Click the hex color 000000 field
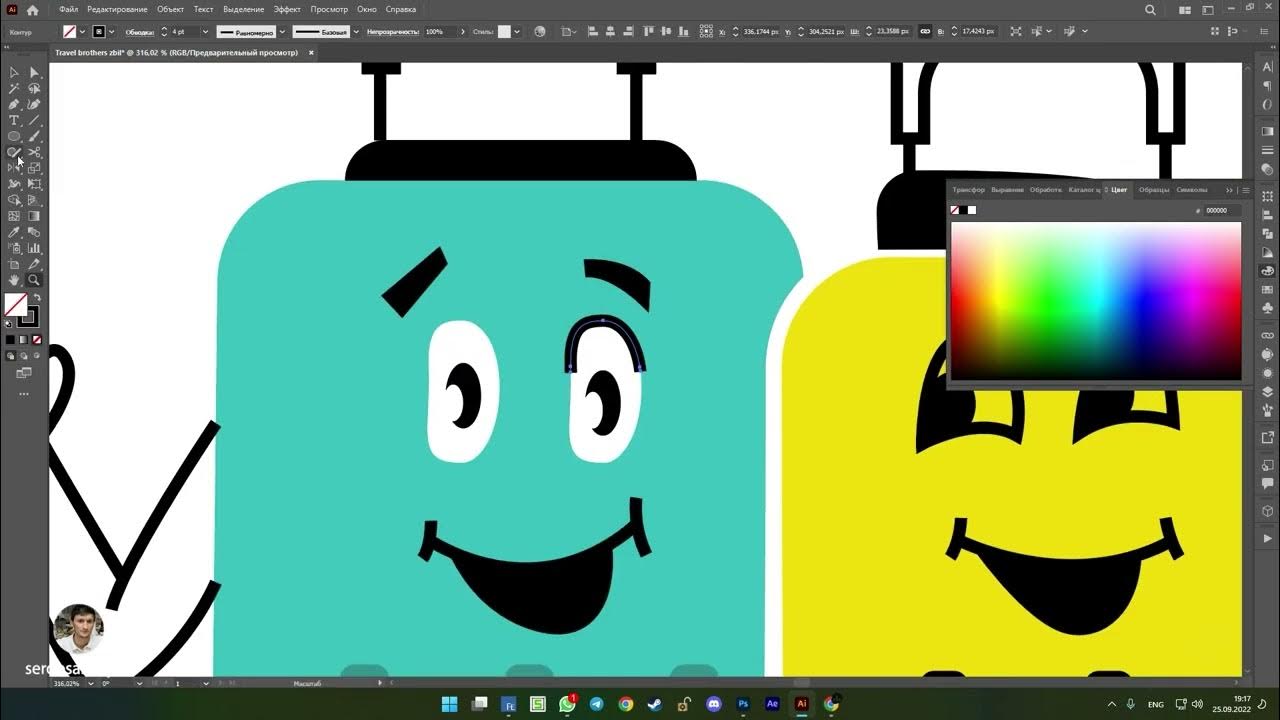 click(x=1222, y=211)
